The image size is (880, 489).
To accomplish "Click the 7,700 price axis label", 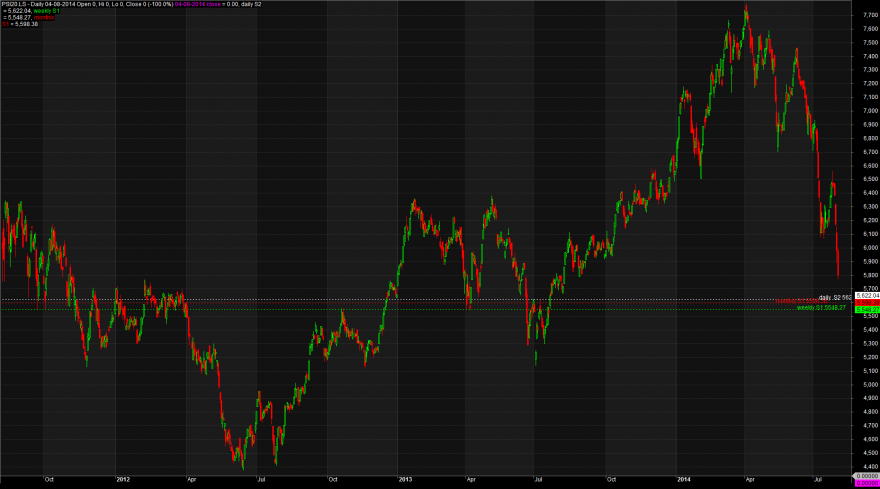I will 870,15.
